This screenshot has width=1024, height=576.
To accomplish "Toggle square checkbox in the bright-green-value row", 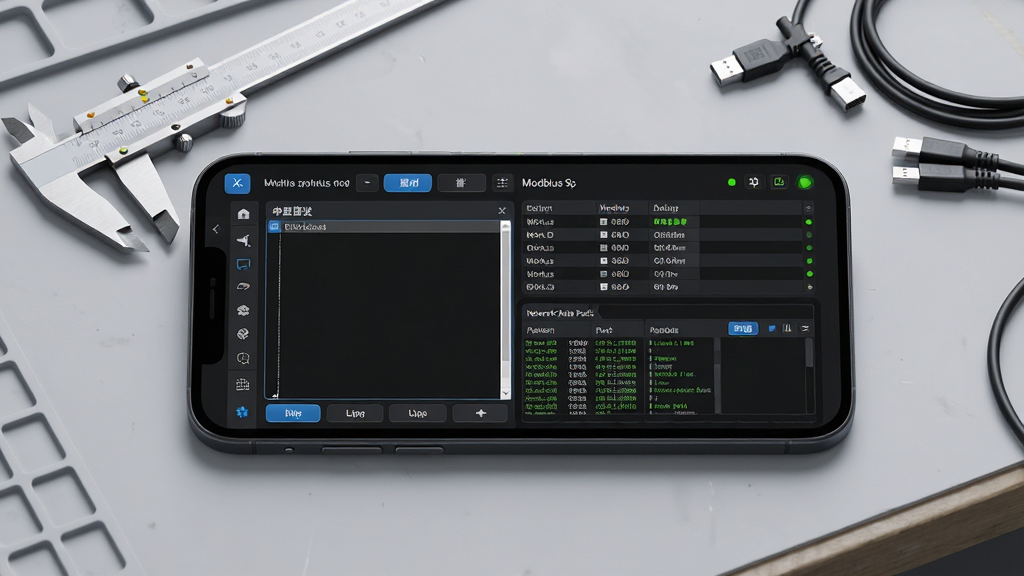I will tap(603, 222).
